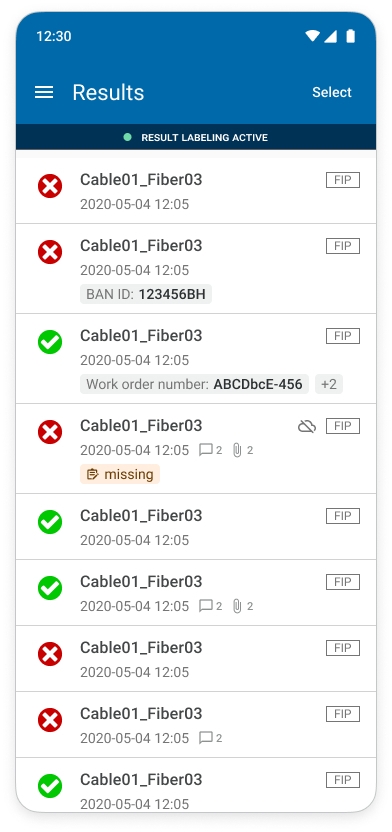The height and width of the screenshot is (832, 392).
Task: Tap the FIP badge on first result
Action: 343,180
